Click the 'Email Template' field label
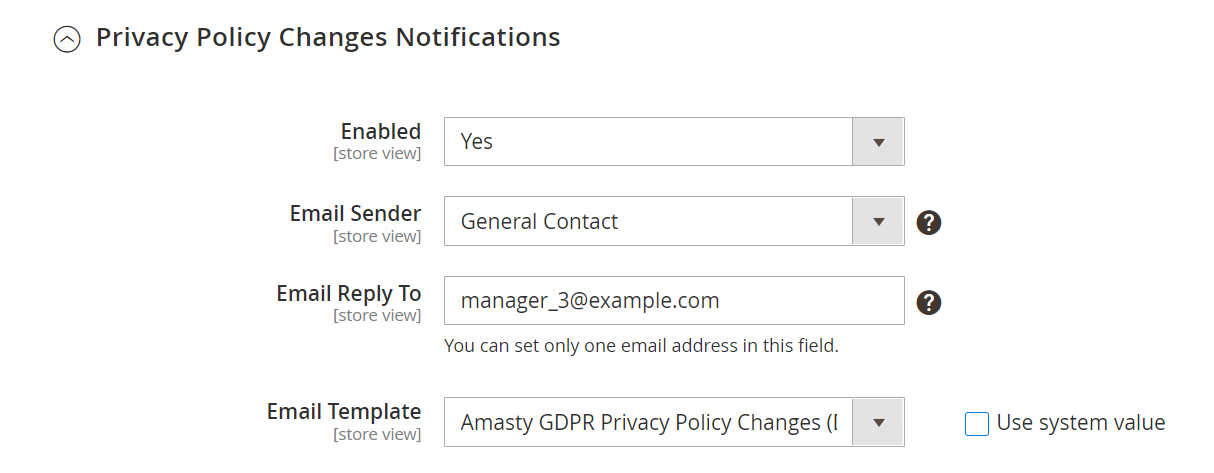 pyautogui.click(x=343, y=411)
